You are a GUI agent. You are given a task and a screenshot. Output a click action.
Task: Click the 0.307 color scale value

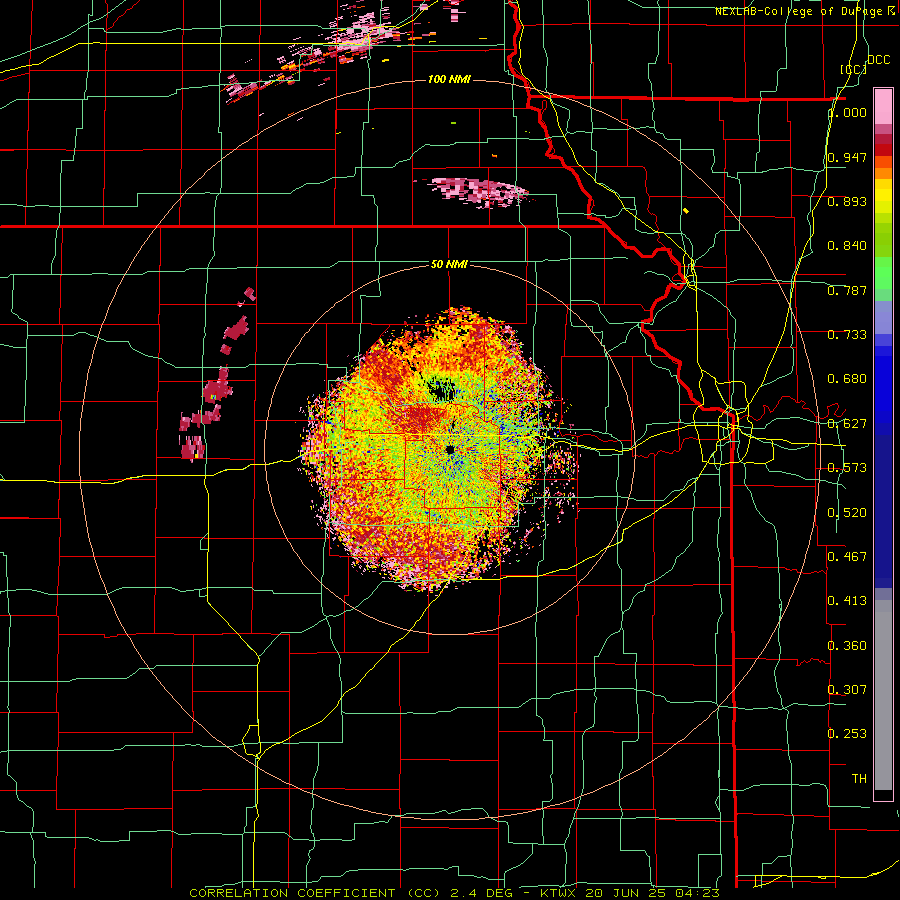tap(847, 689)
